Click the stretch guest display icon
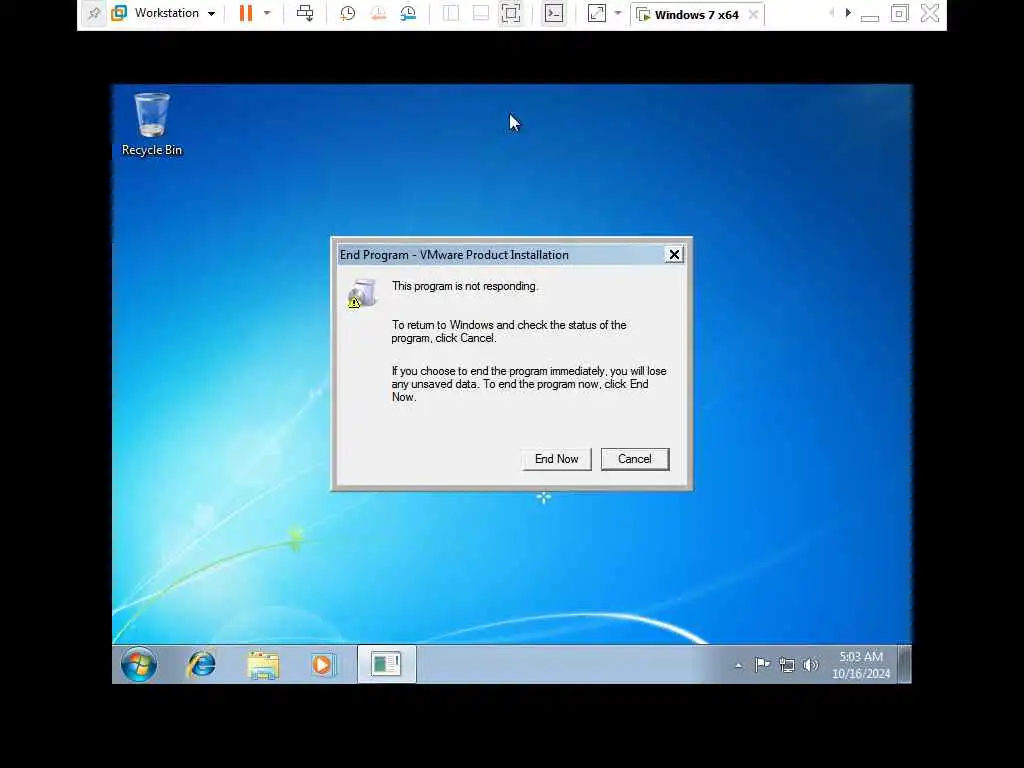1024x768 pixels. (x=597, y=13)
